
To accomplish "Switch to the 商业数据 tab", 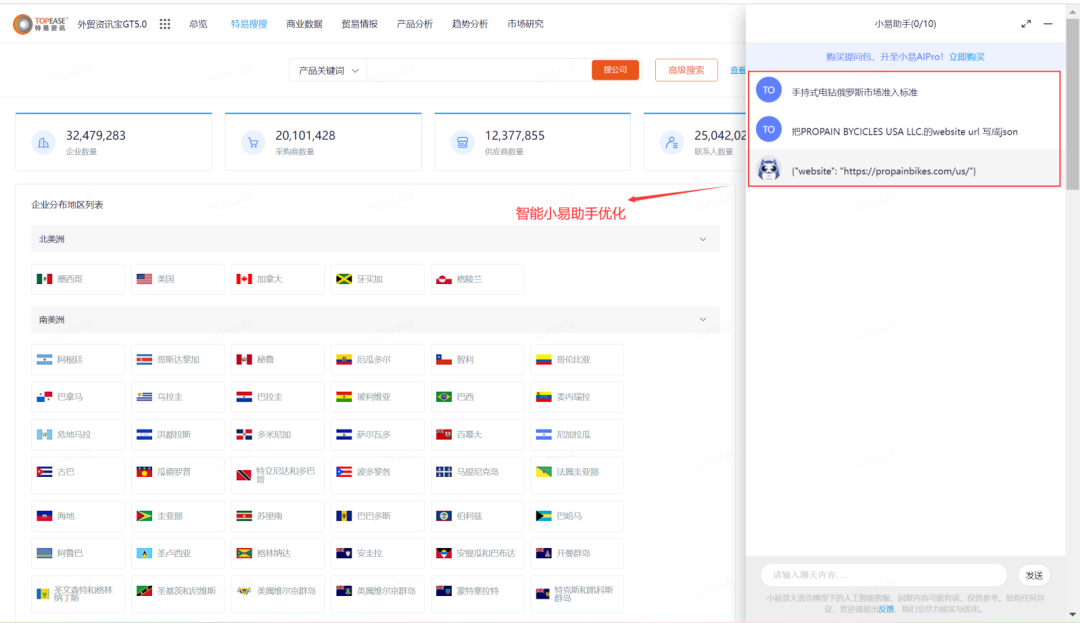I will (x=303, y=22).
